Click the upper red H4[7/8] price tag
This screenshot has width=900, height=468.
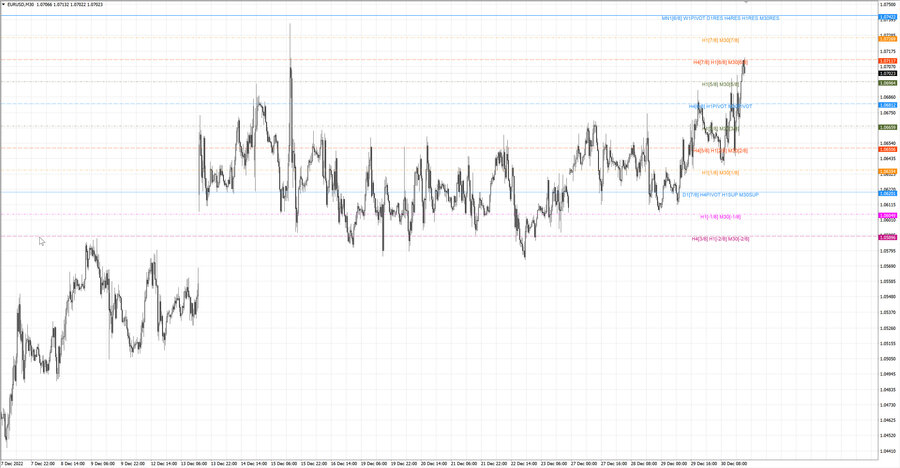888,61
